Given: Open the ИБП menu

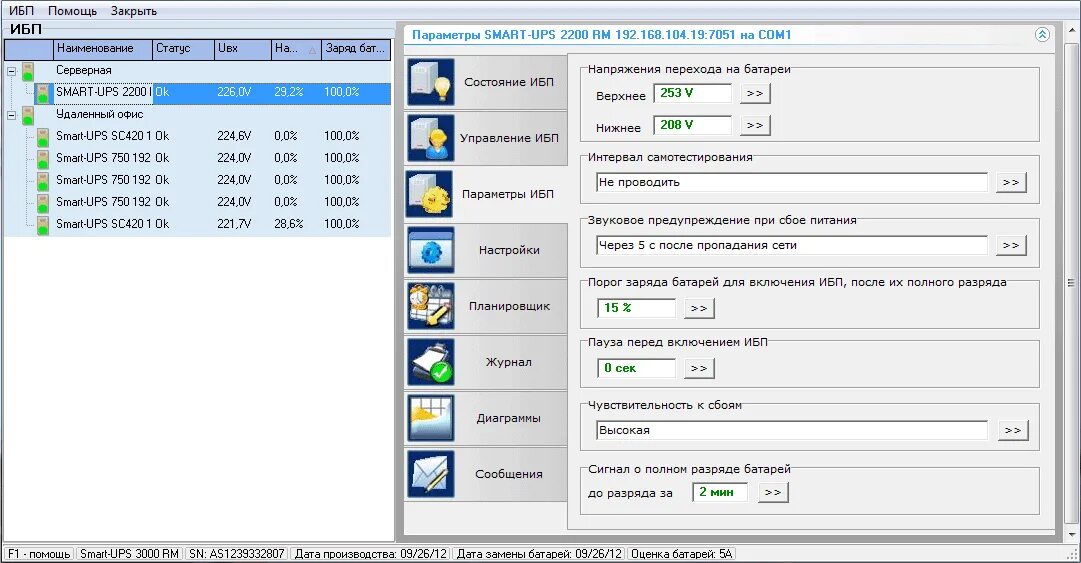Looking at the screenshot, I should (x=21, y=11).
